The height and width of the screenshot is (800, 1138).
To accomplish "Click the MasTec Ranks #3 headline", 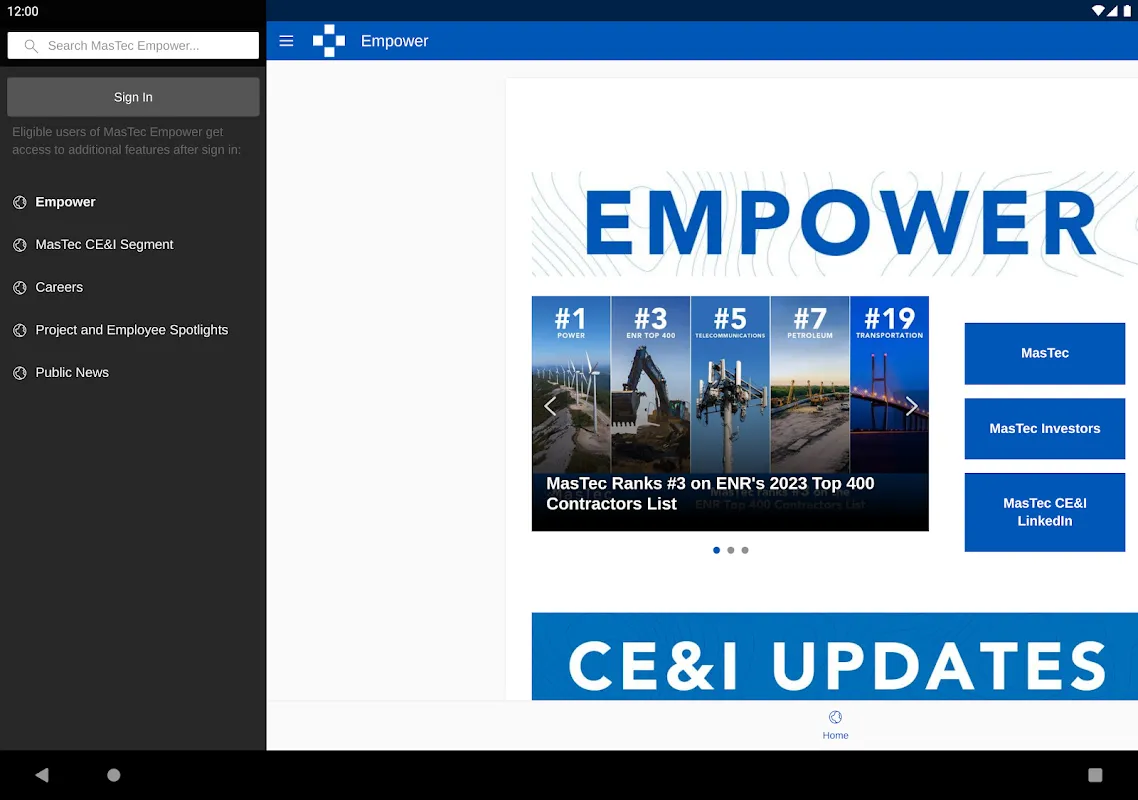I will (710, 494).
